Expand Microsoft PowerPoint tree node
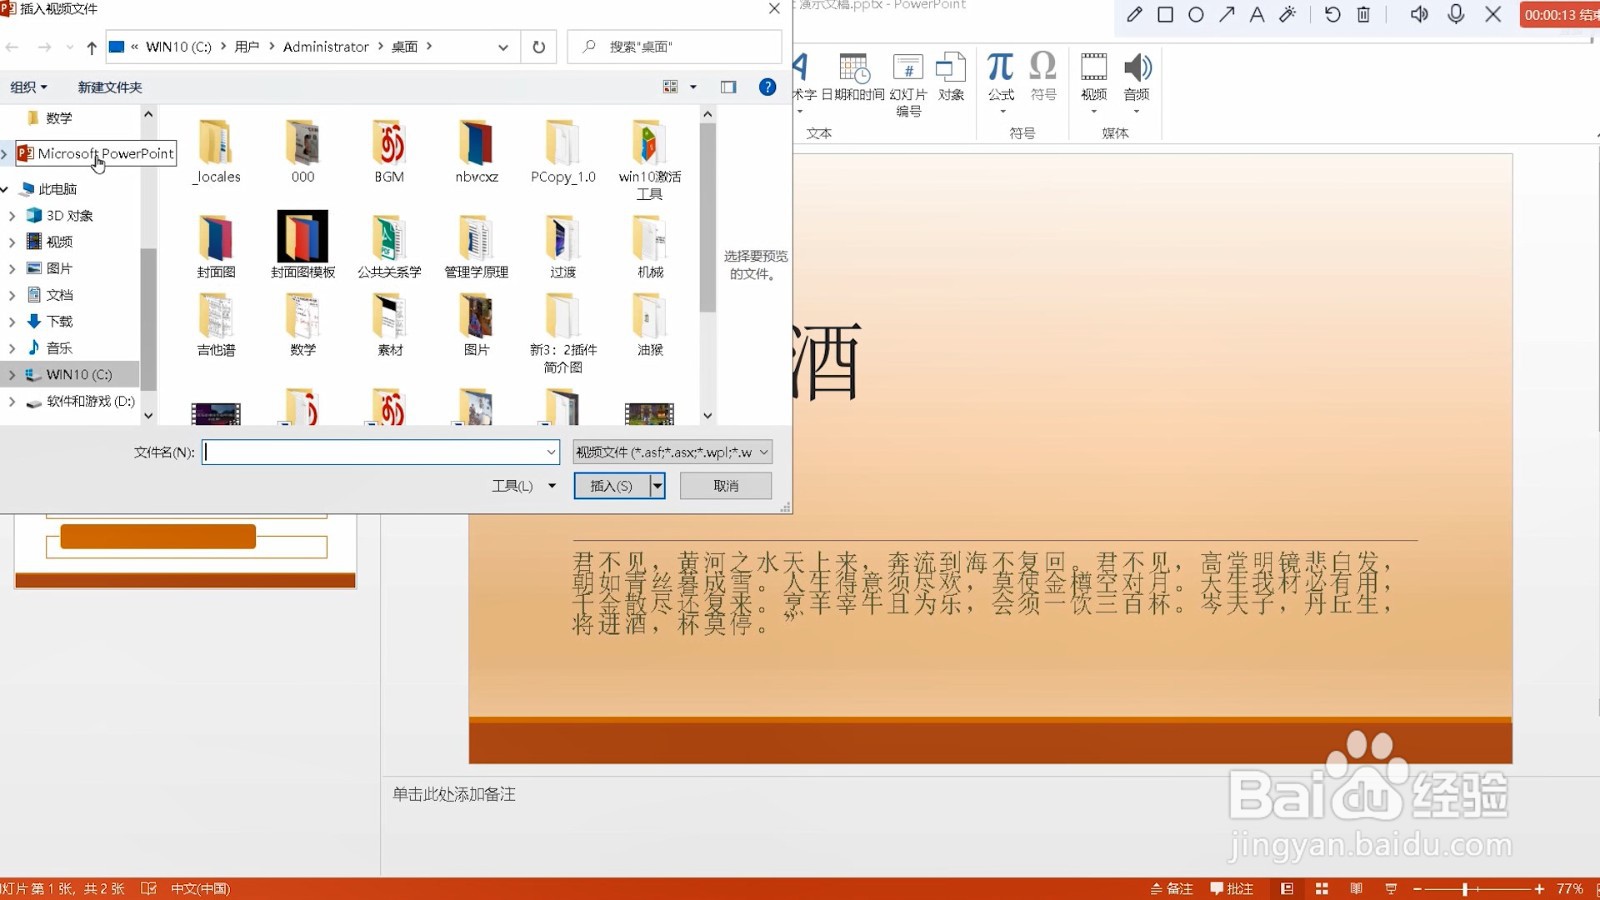This screenshot has width=1600, height=900. pos(5,153)
